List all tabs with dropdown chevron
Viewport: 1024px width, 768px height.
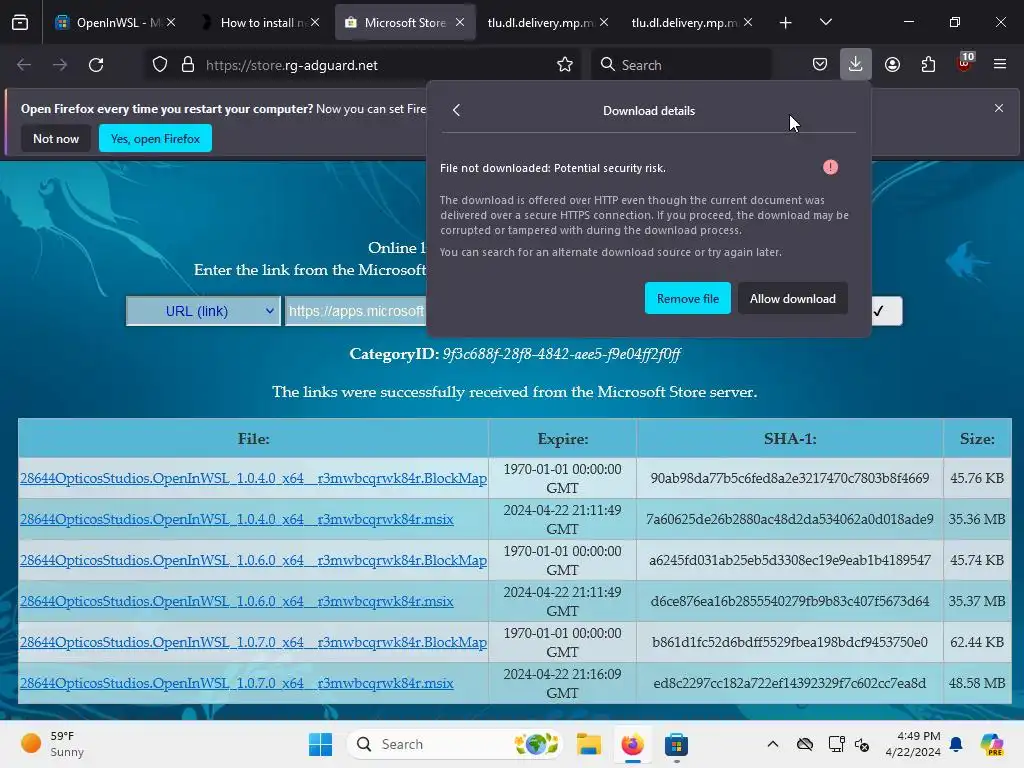pos(825,23)
